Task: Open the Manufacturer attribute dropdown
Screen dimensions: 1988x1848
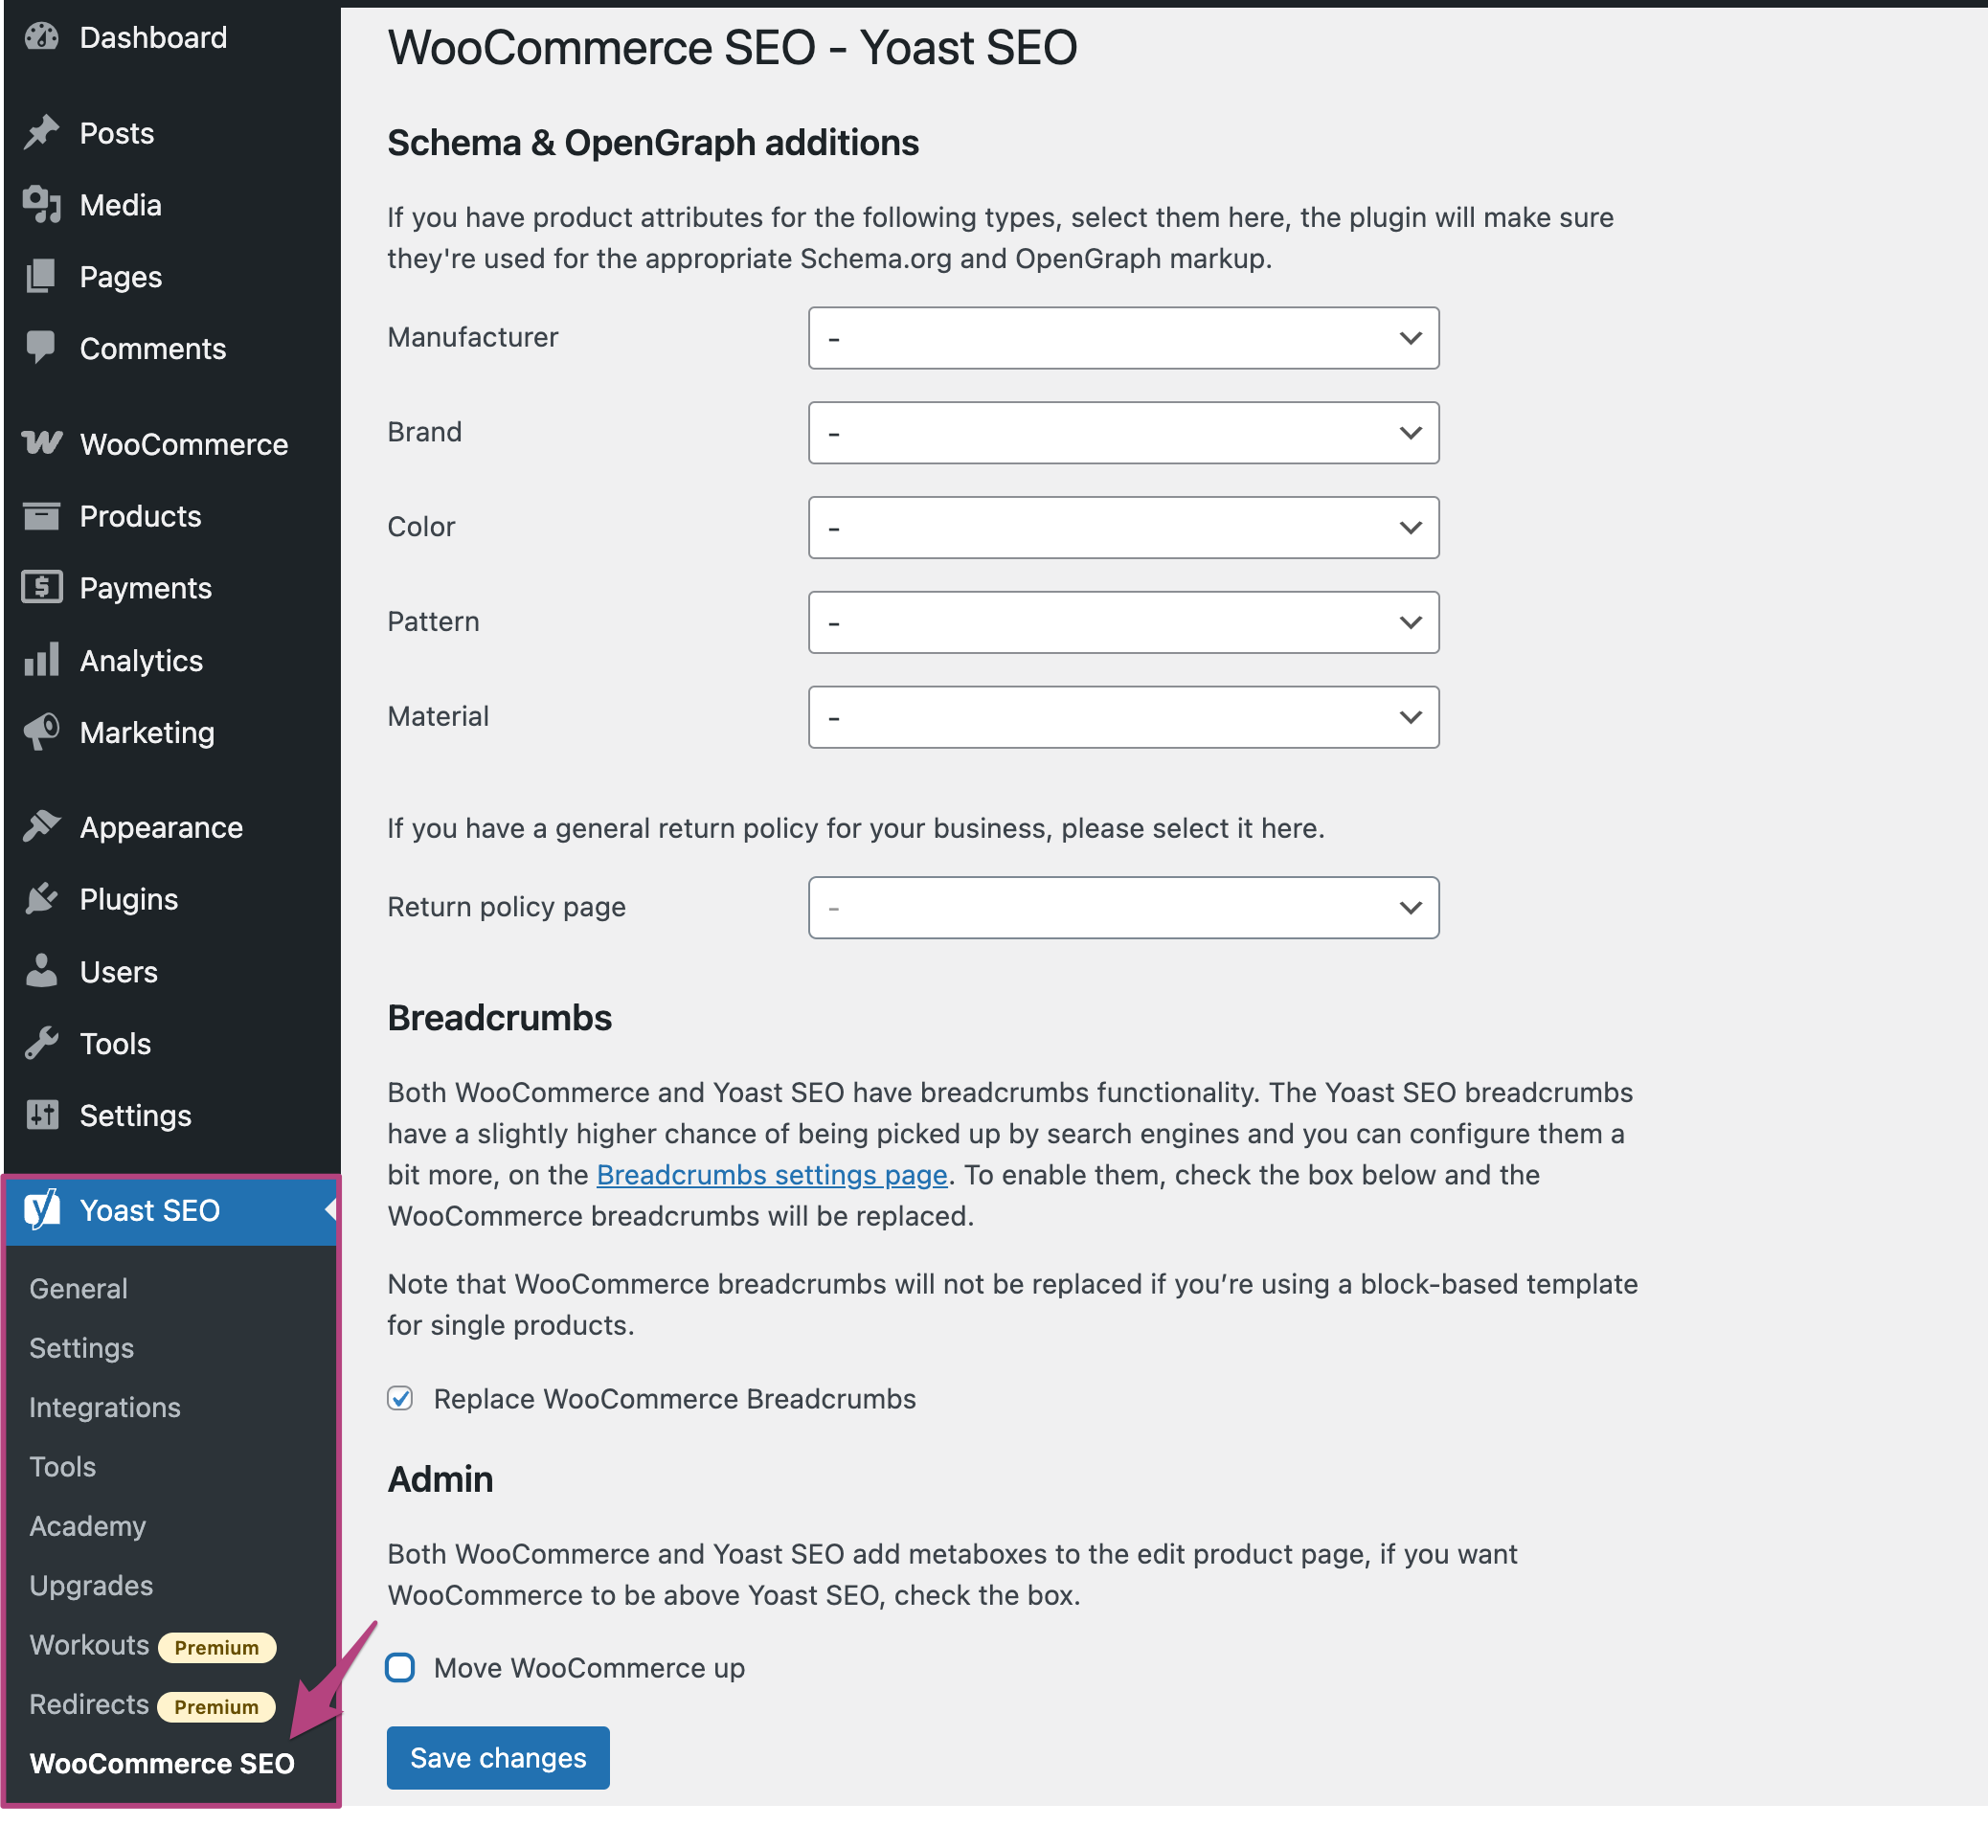Action: 1123,338
